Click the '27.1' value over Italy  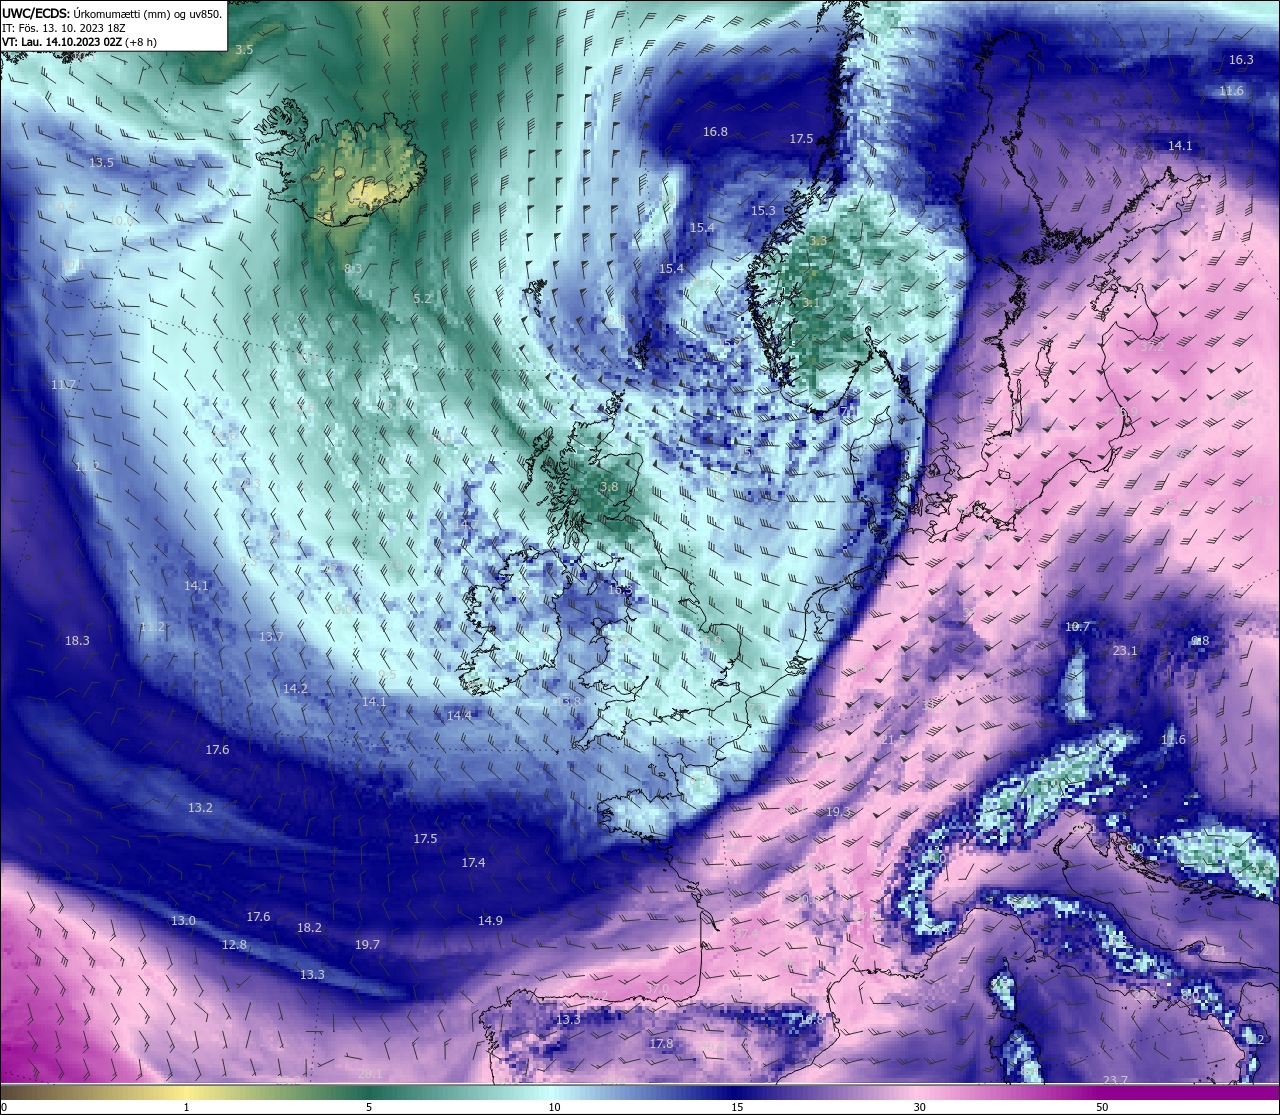1212,949
